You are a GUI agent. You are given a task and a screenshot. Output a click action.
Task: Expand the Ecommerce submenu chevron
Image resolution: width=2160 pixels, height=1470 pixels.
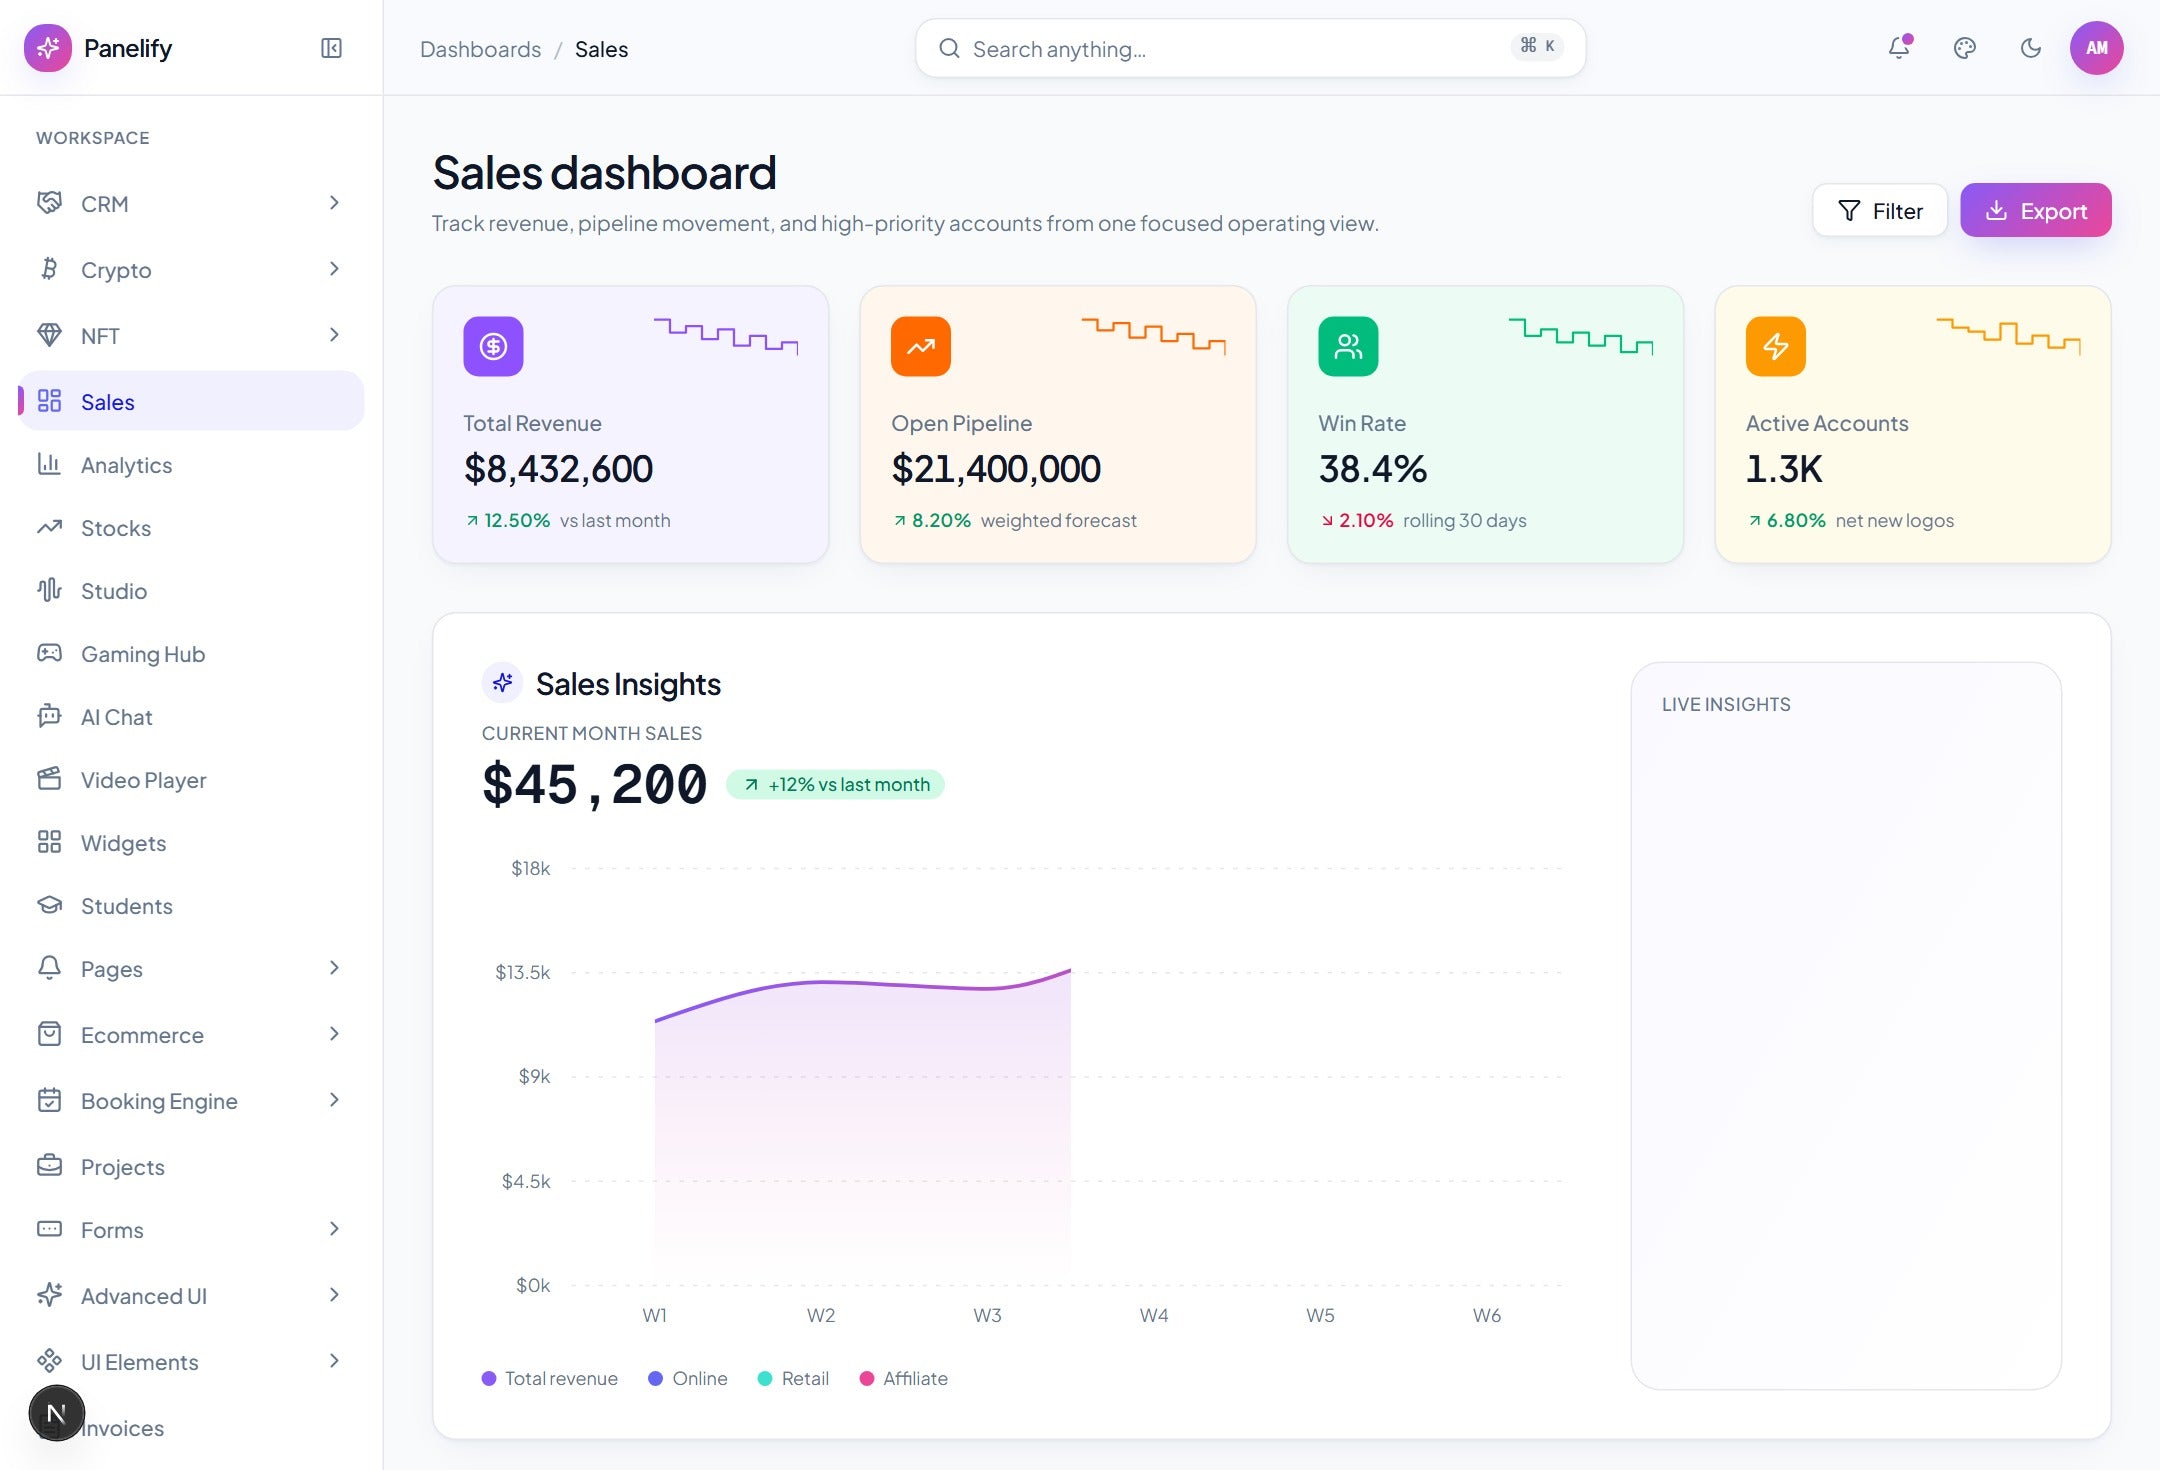334,1034
